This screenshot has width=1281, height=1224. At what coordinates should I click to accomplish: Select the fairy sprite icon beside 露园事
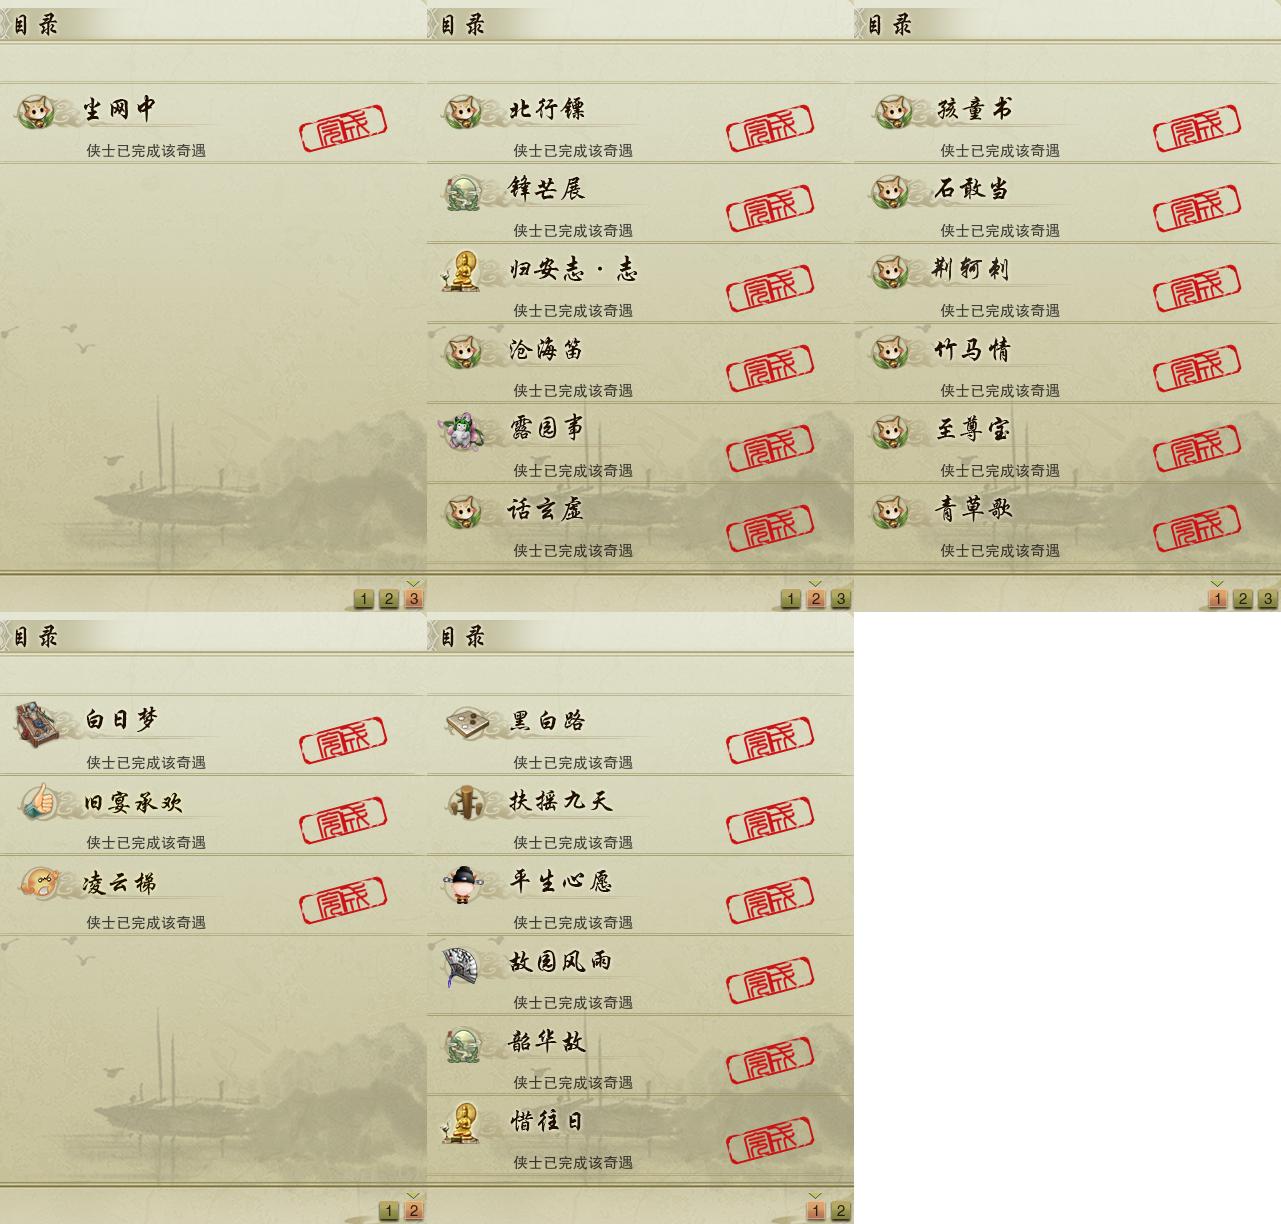click(460, 431)
